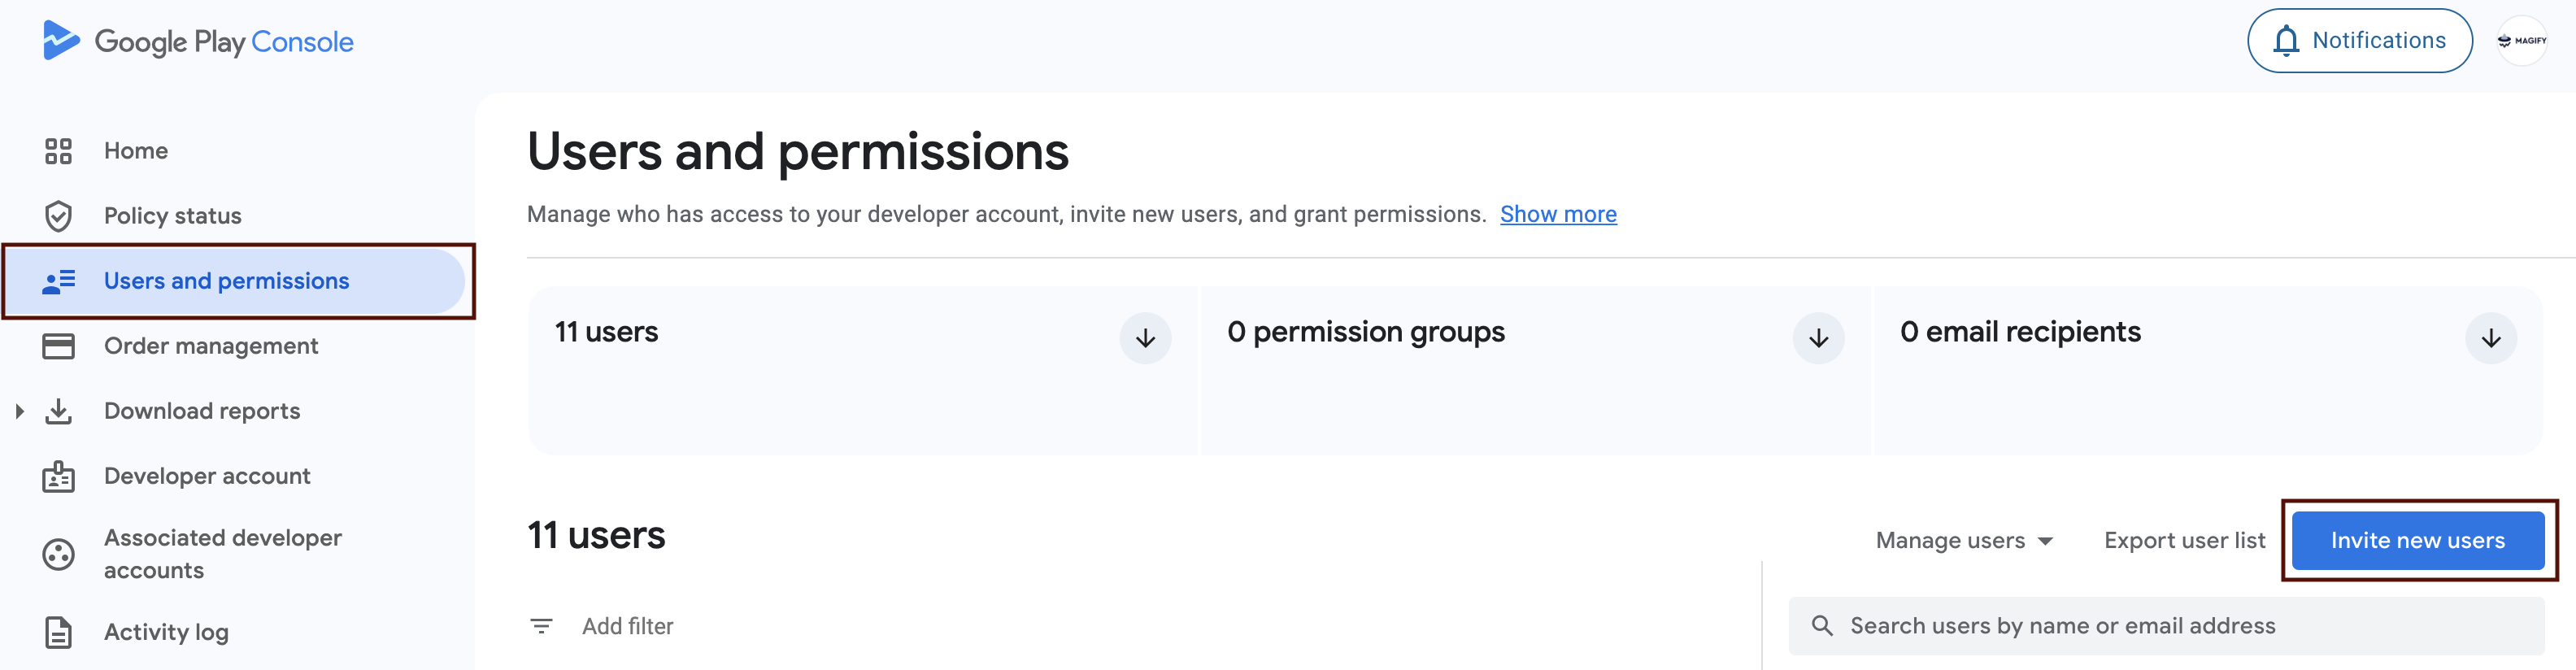Open Associated developer accounts page
The image size is (2576, 670).
(222, 553)
